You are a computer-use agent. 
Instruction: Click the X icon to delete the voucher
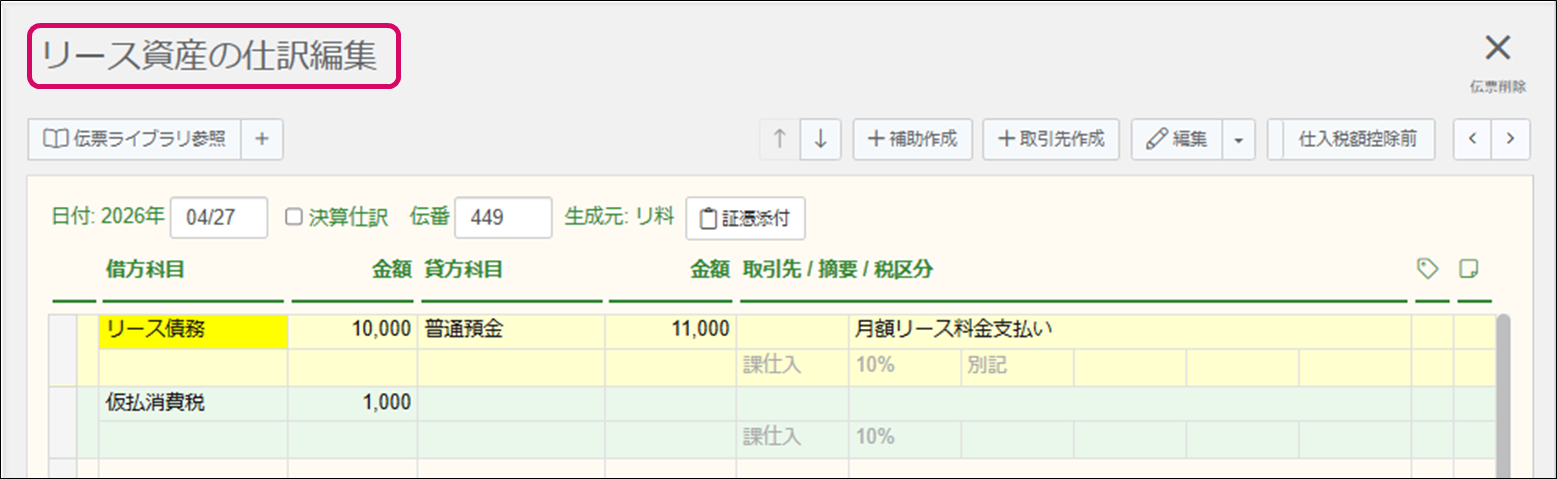pos(1497,49)
